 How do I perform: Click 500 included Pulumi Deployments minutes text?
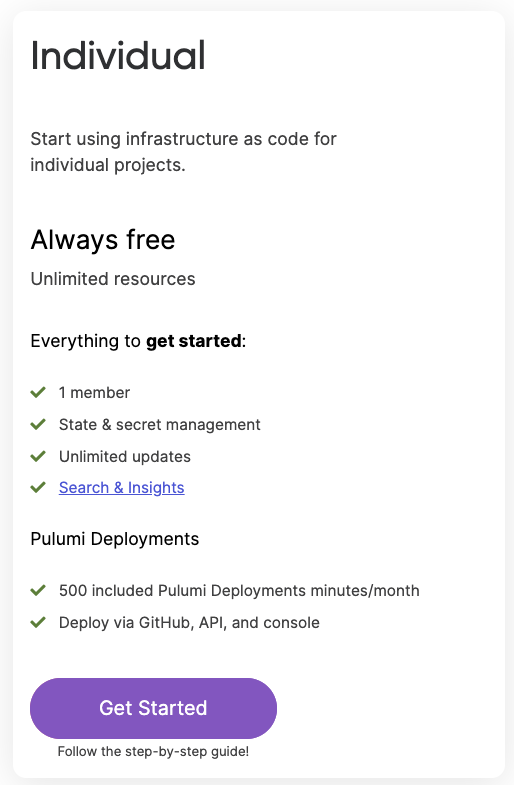tap(239, 591)
